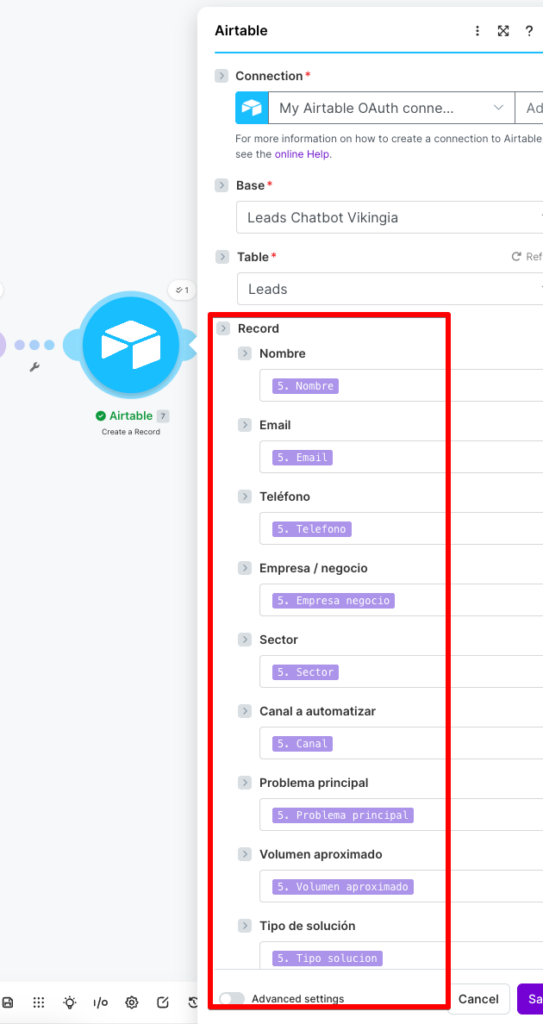Click the '5. Empresa negocio' variable pill
The height and width of the screenshot is (1024, 543).
334,601
